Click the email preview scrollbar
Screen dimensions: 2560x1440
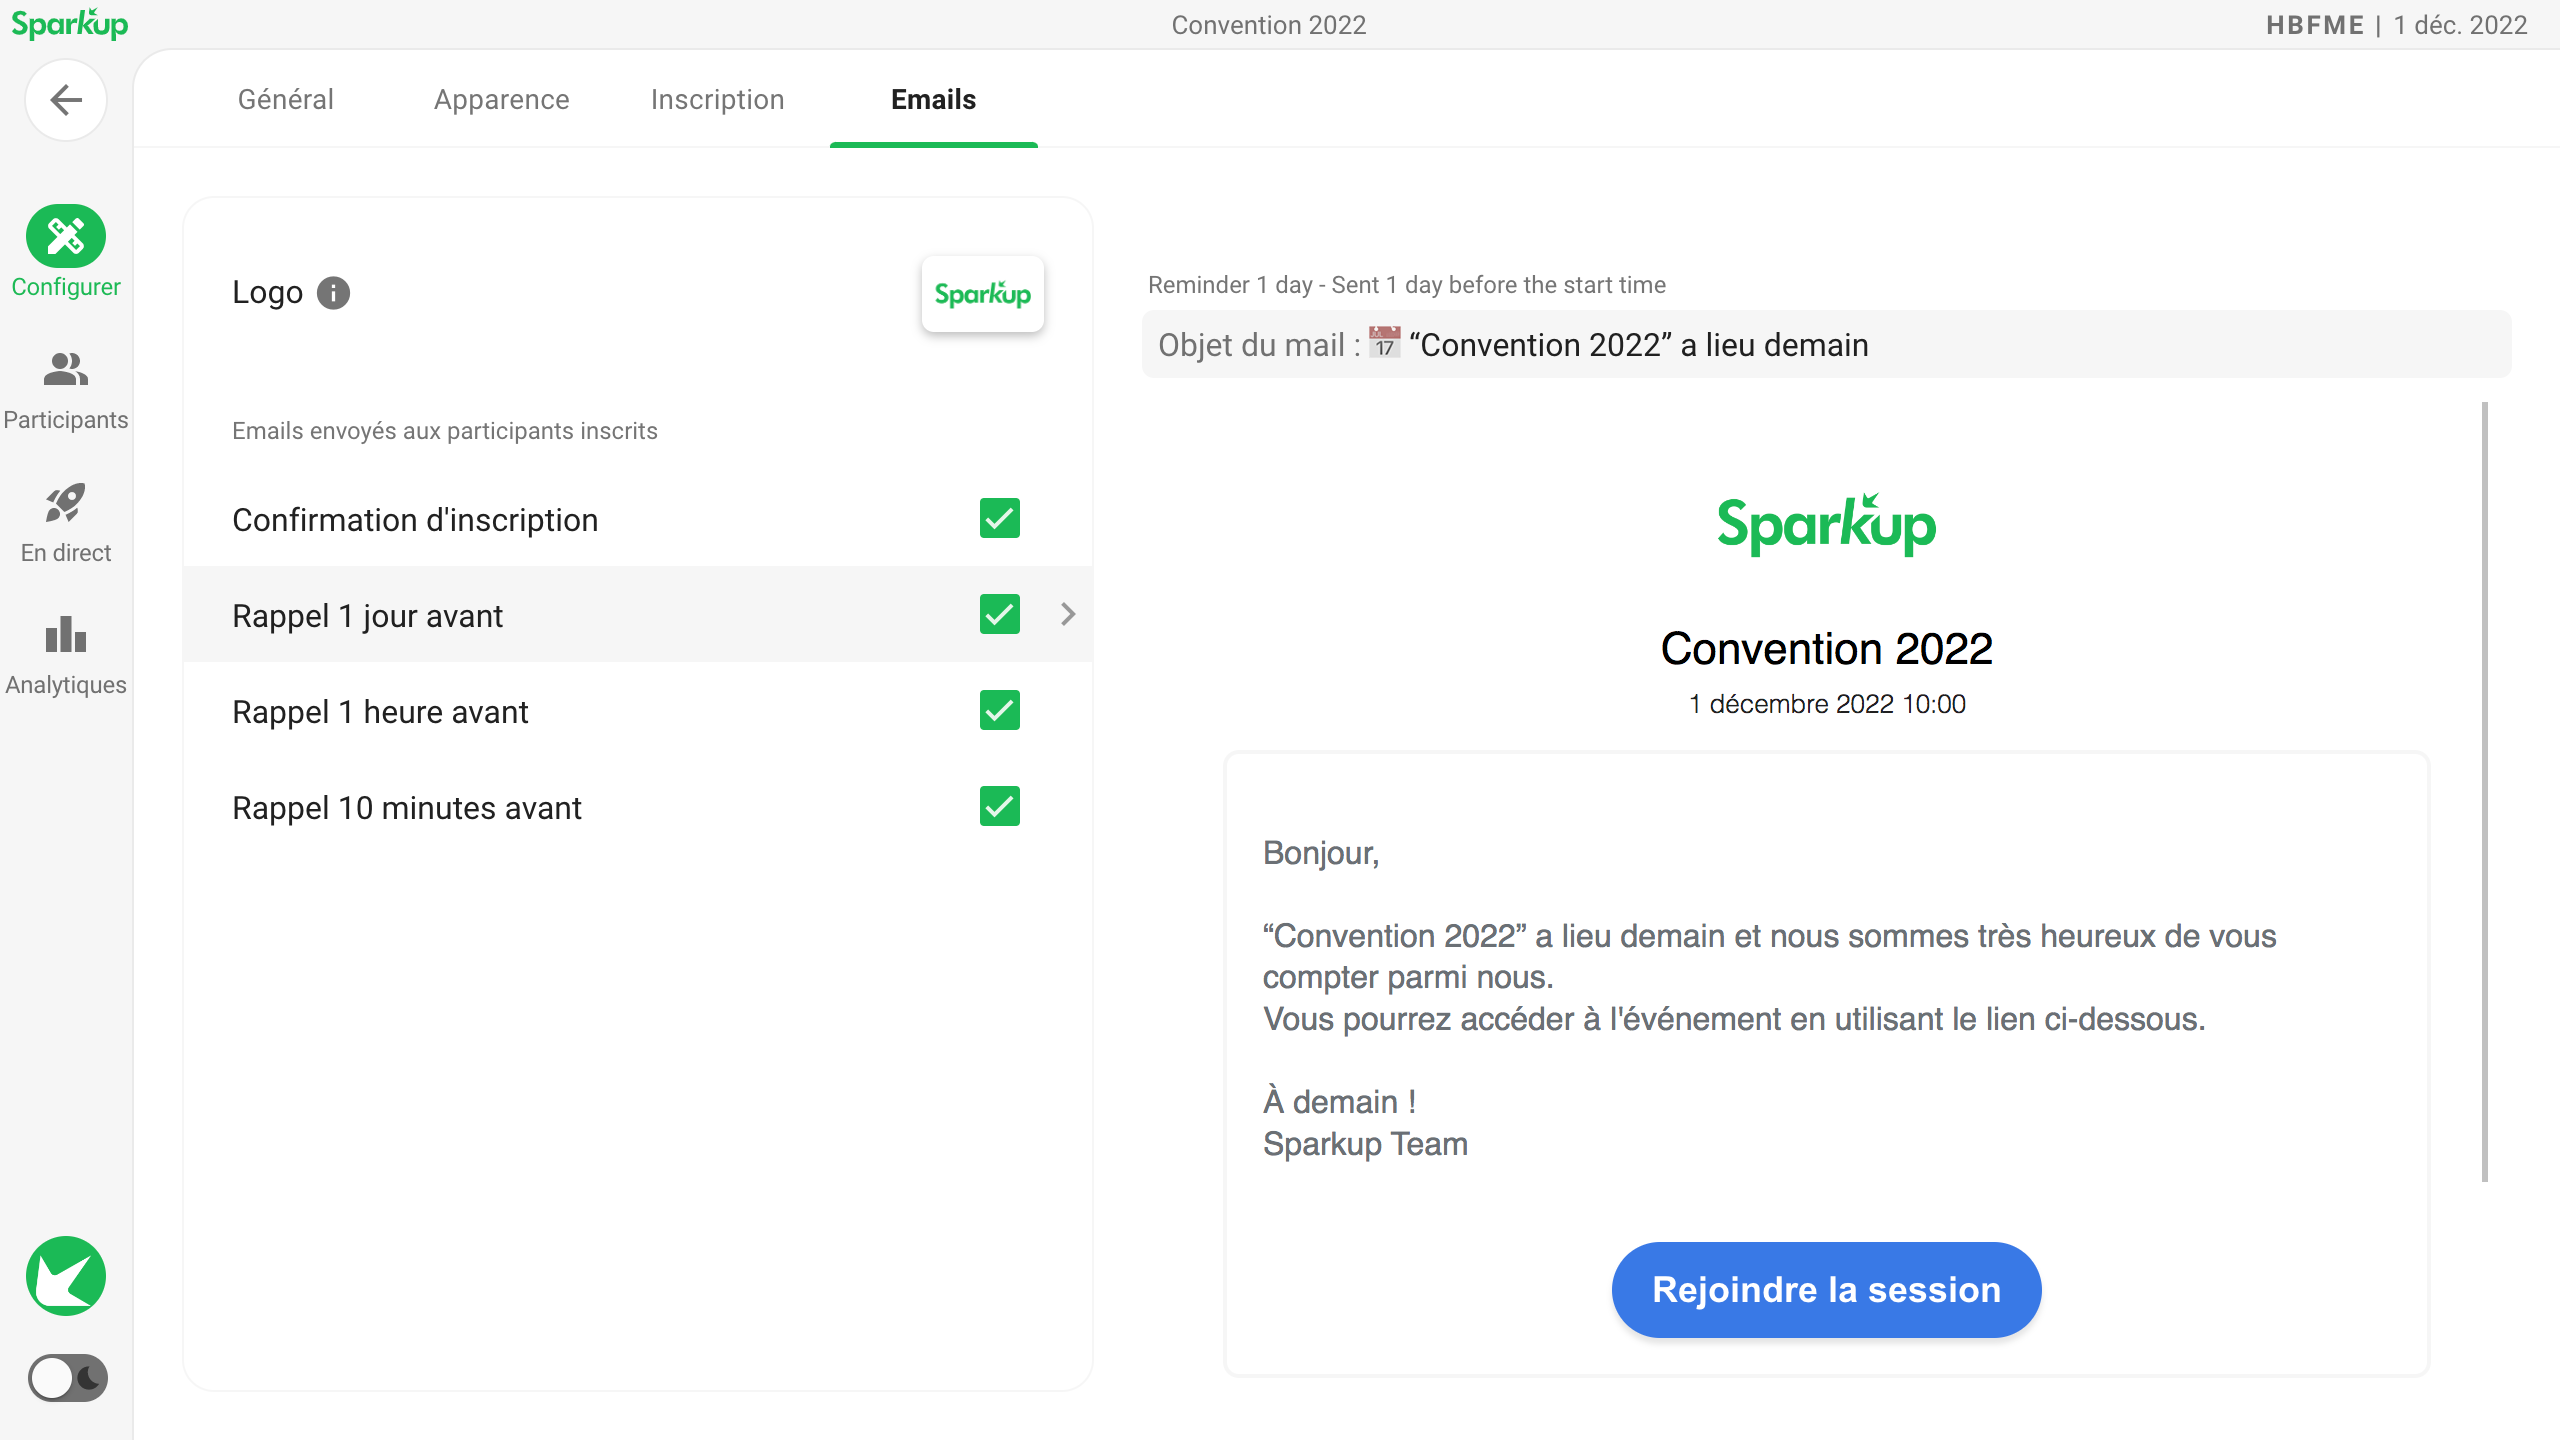click(2484, 790)
